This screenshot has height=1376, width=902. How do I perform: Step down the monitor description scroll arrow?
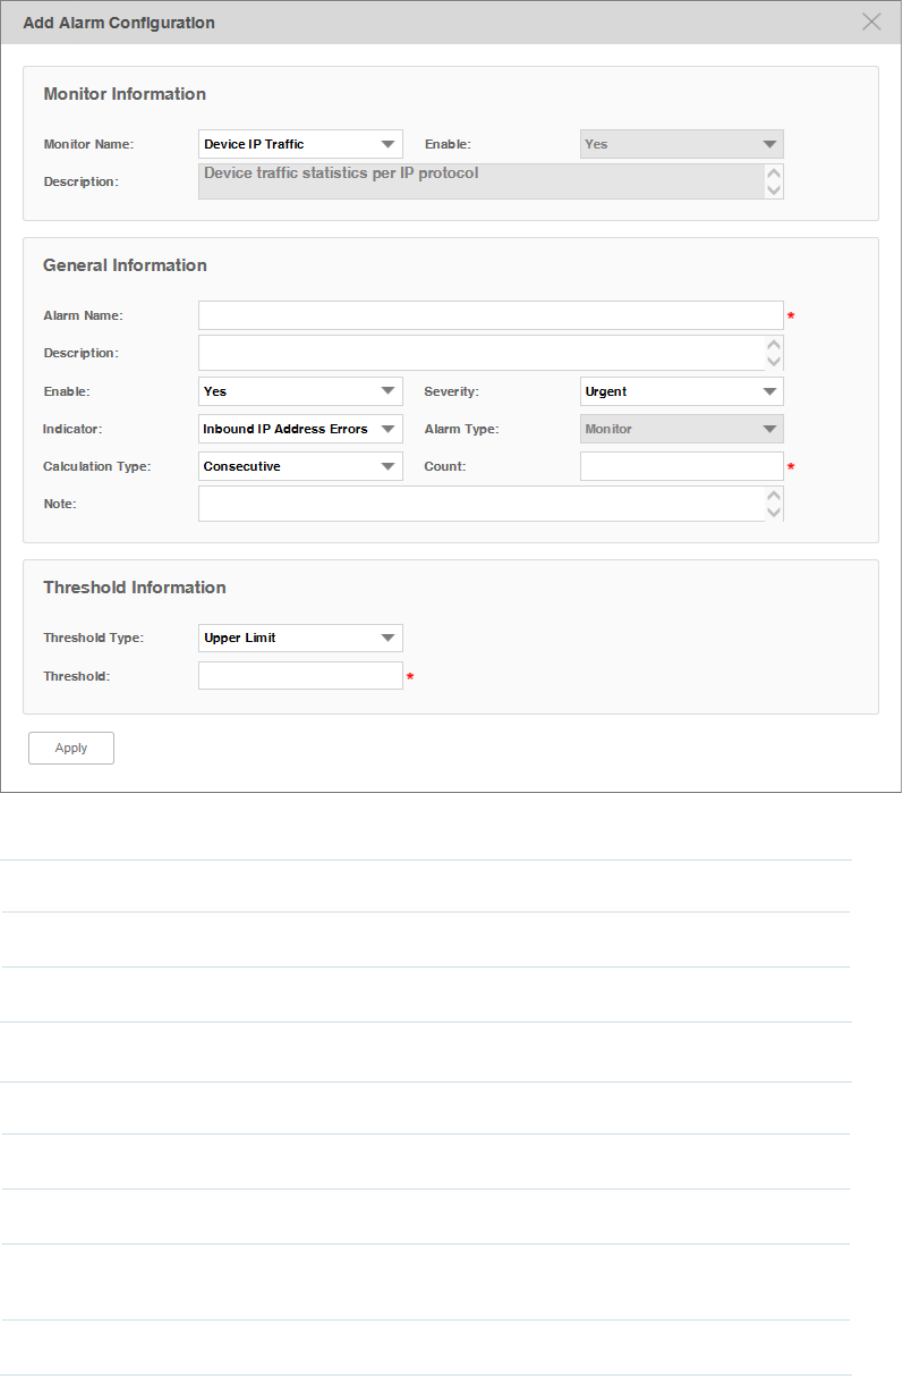point(774,190)
